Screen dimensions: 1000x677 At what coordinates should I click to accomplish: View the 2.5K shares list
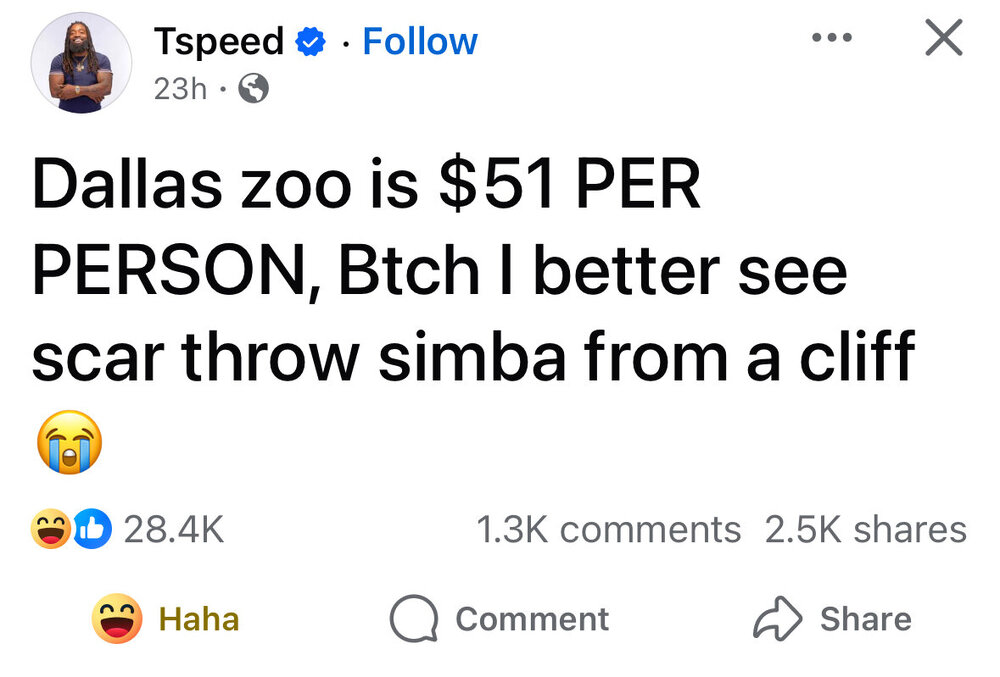865,529
